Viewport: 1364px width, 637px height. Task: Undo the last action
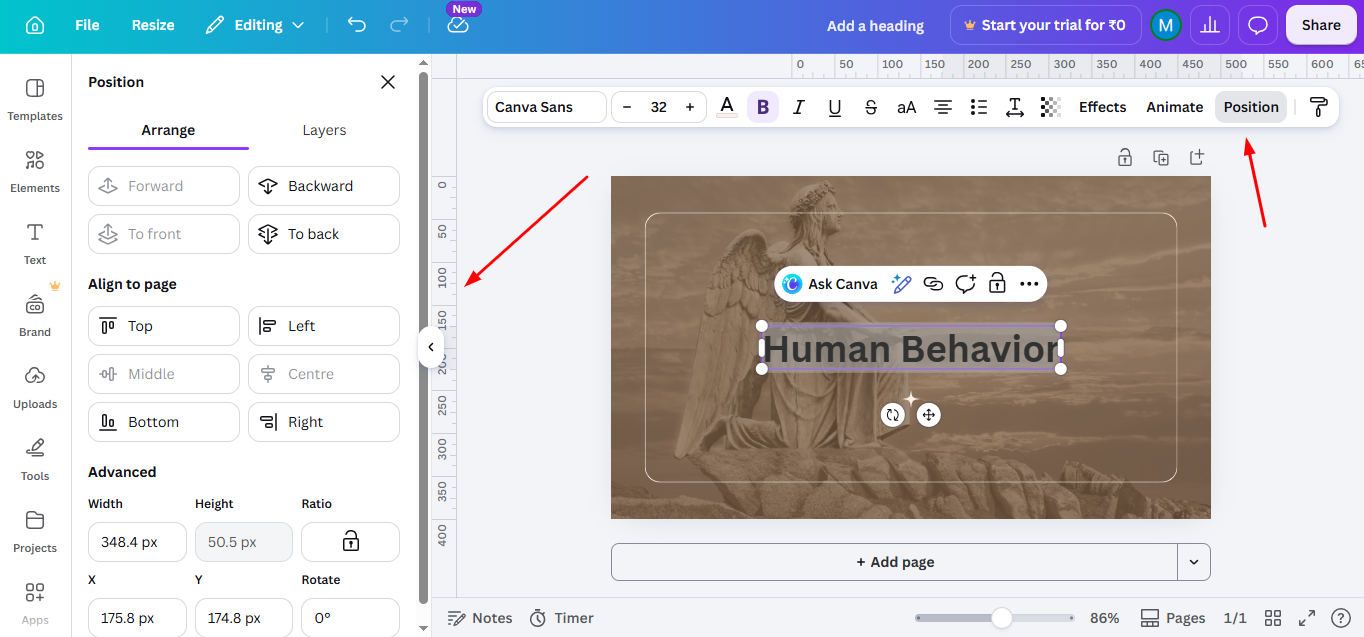click(357, 25)
